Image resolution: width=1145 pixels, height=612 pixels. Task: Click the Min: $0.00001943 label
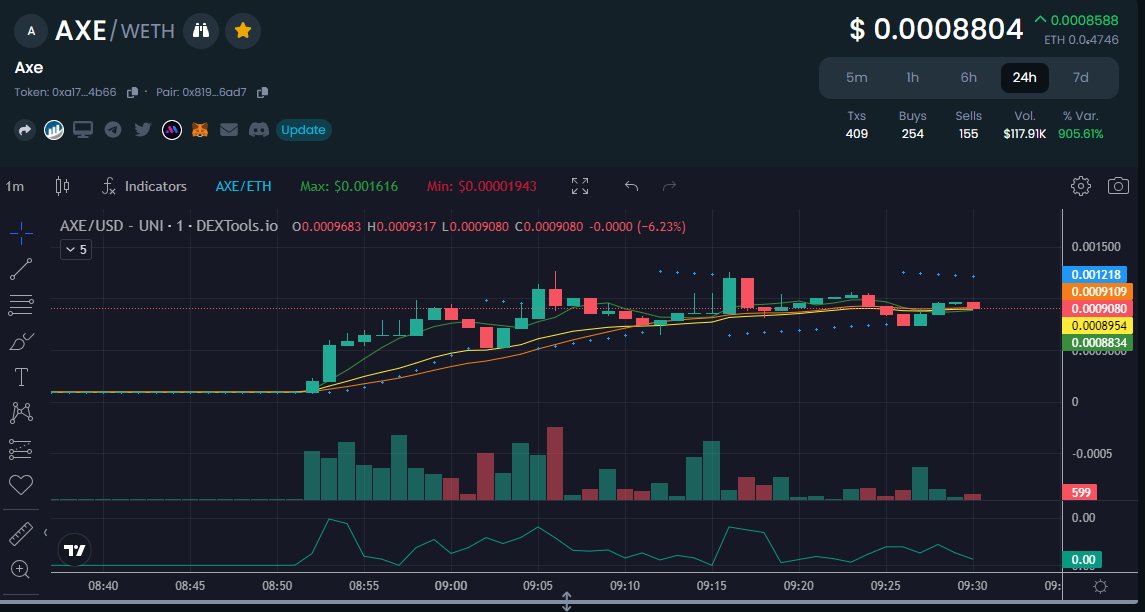point(481,186)
